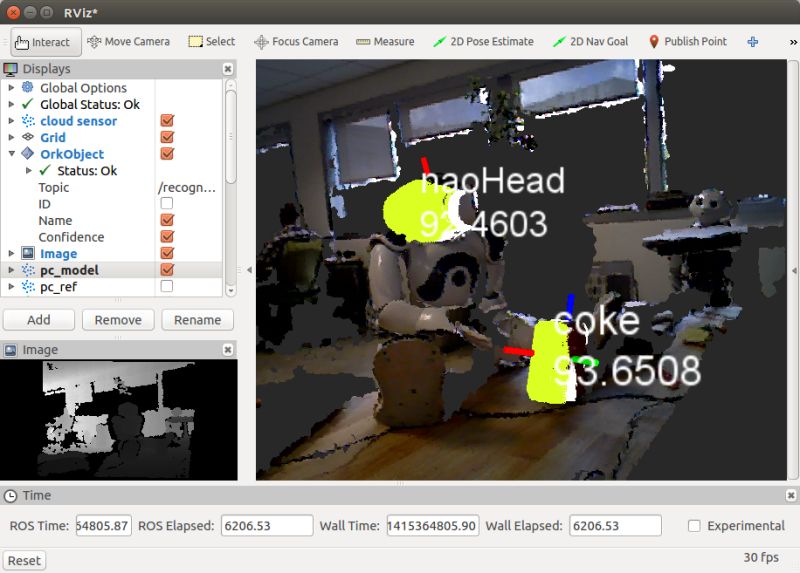Expand the Image display row
The height and width of the screenshot is (573, 800).
[x=11, y=253]
